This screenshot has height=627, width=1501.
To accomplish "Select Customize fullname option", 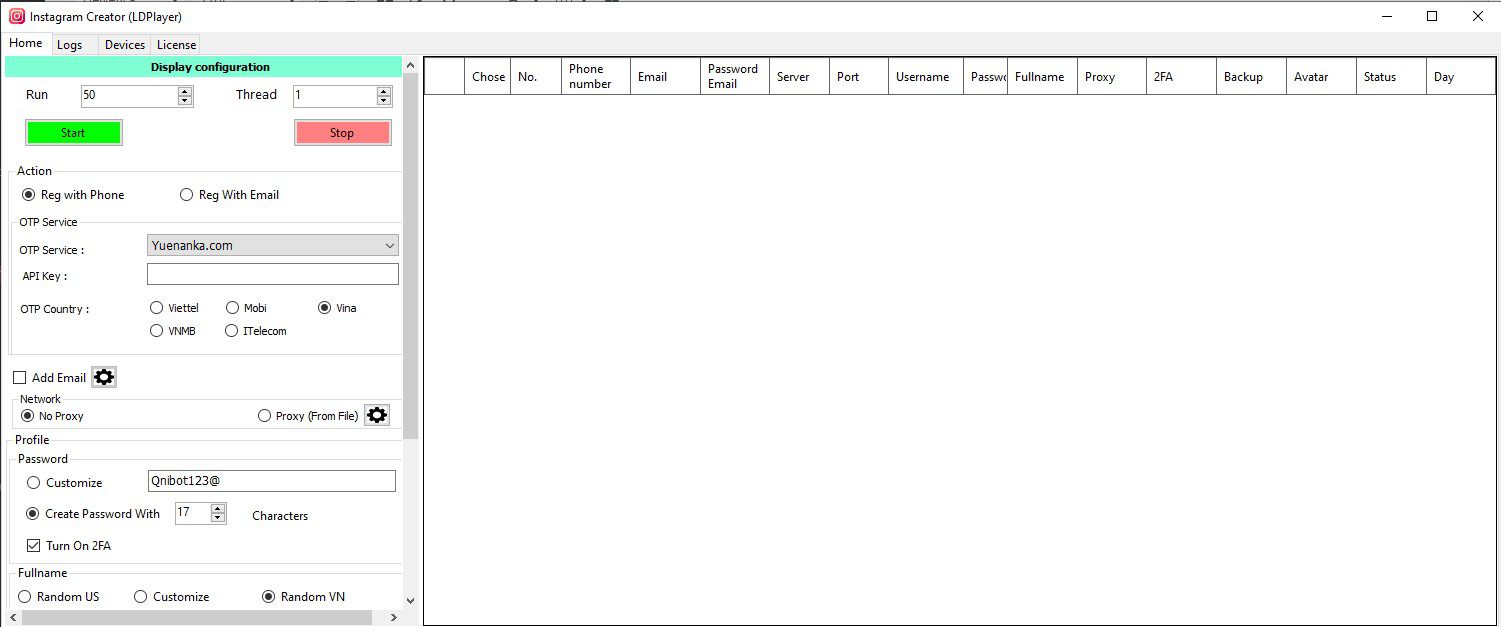I will point(172,597).
